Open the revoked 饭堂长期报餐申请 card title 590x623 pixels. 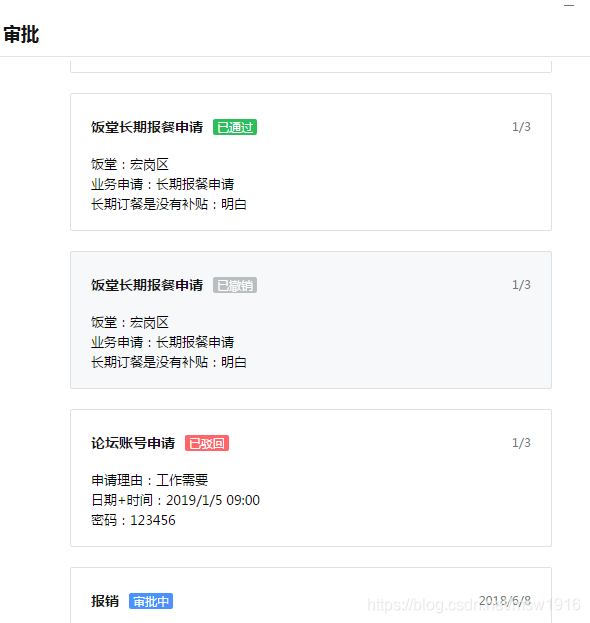point(147,285)
